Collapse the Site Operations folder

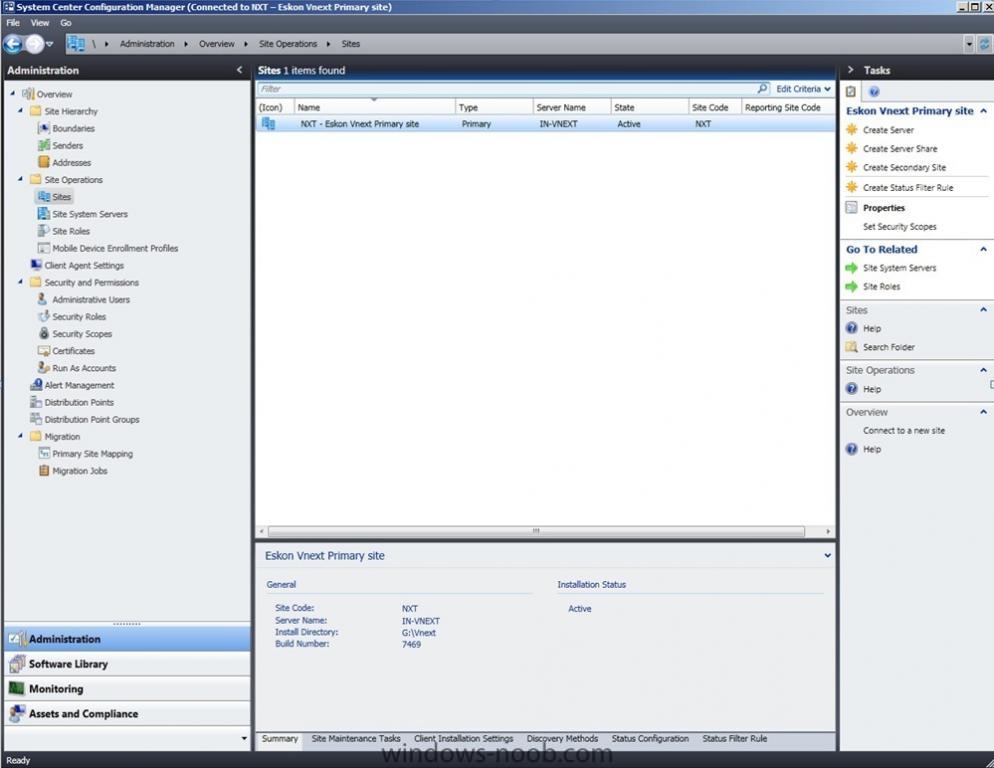point(20,179)
